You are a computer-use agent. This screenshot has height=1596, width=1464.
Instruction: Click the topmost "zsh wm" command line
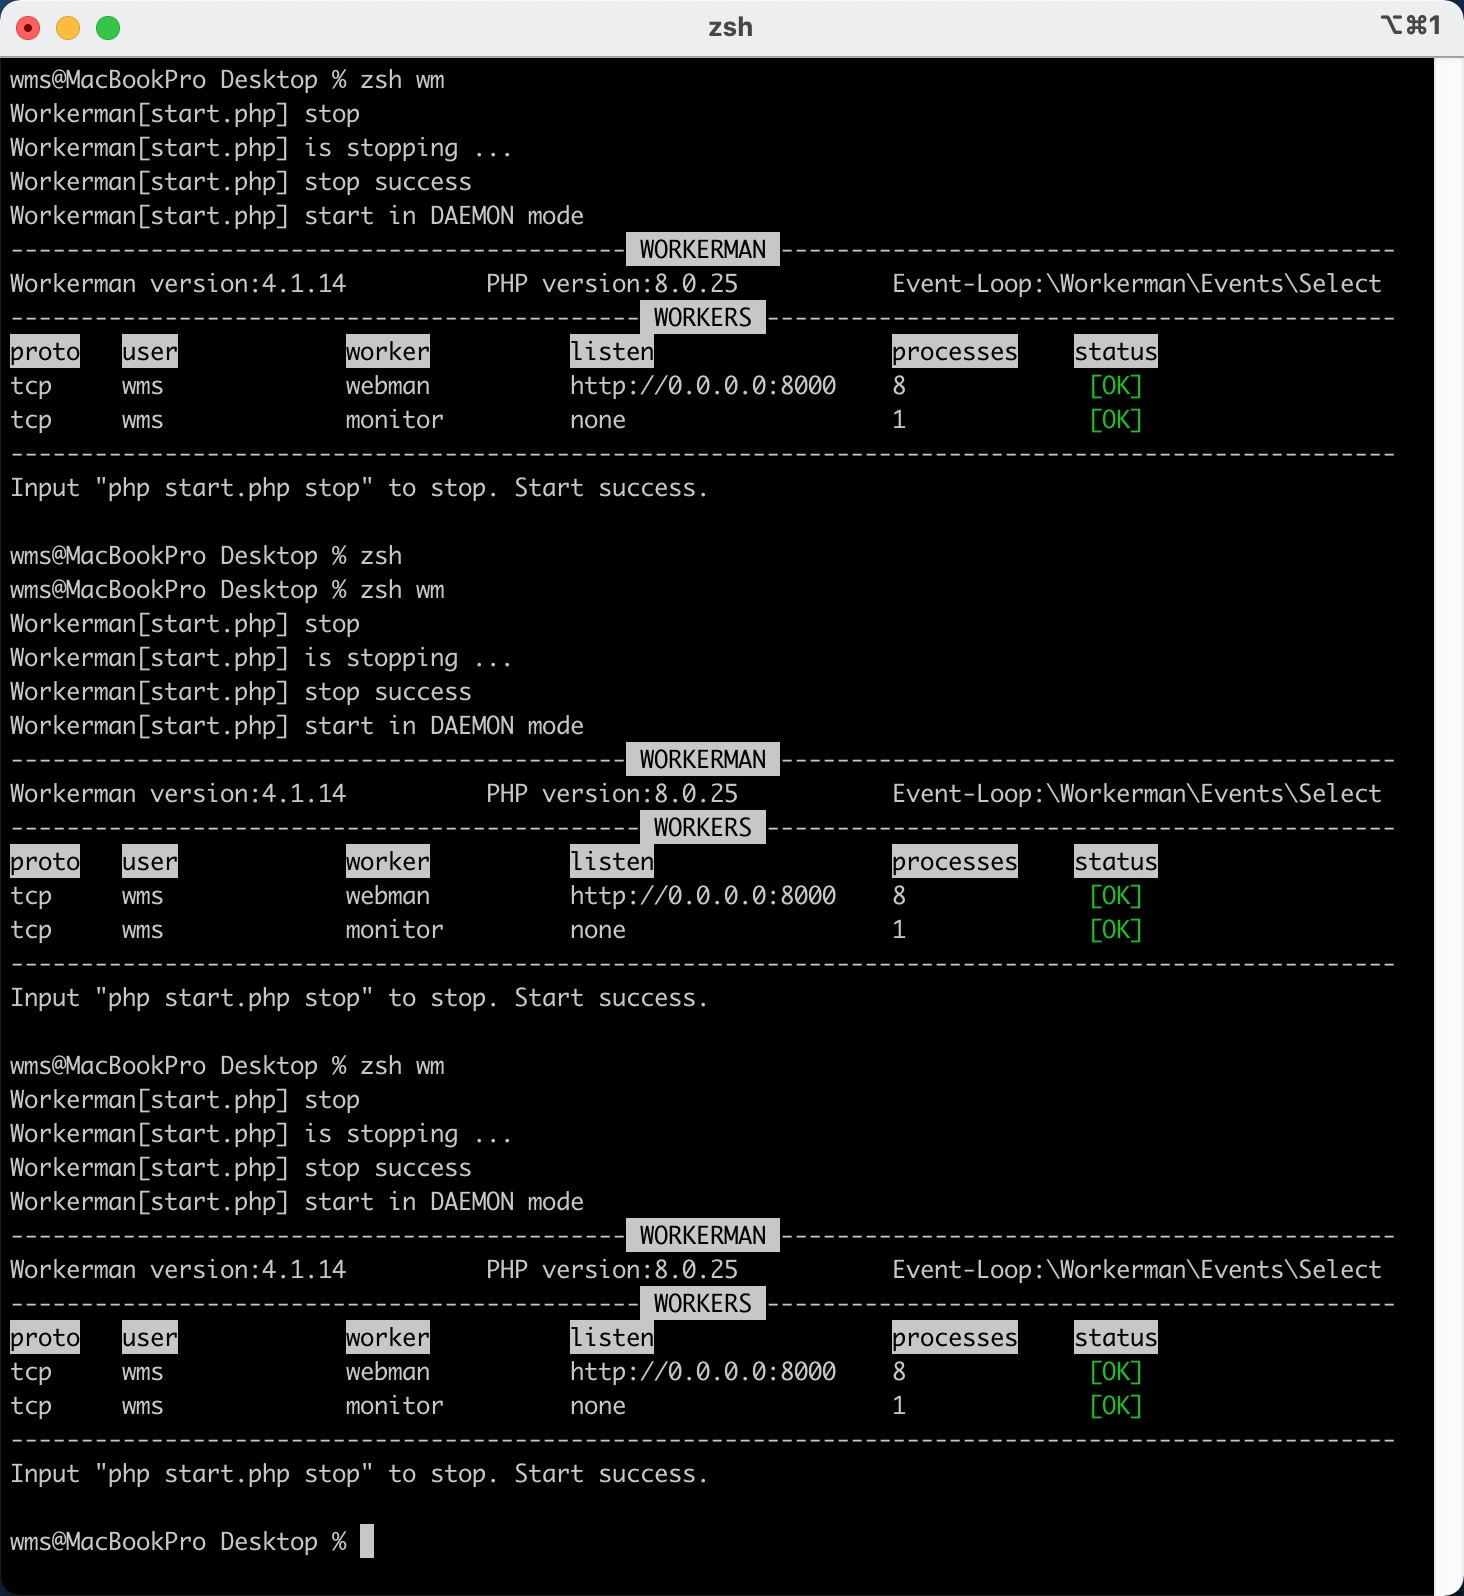coord(227,80)
